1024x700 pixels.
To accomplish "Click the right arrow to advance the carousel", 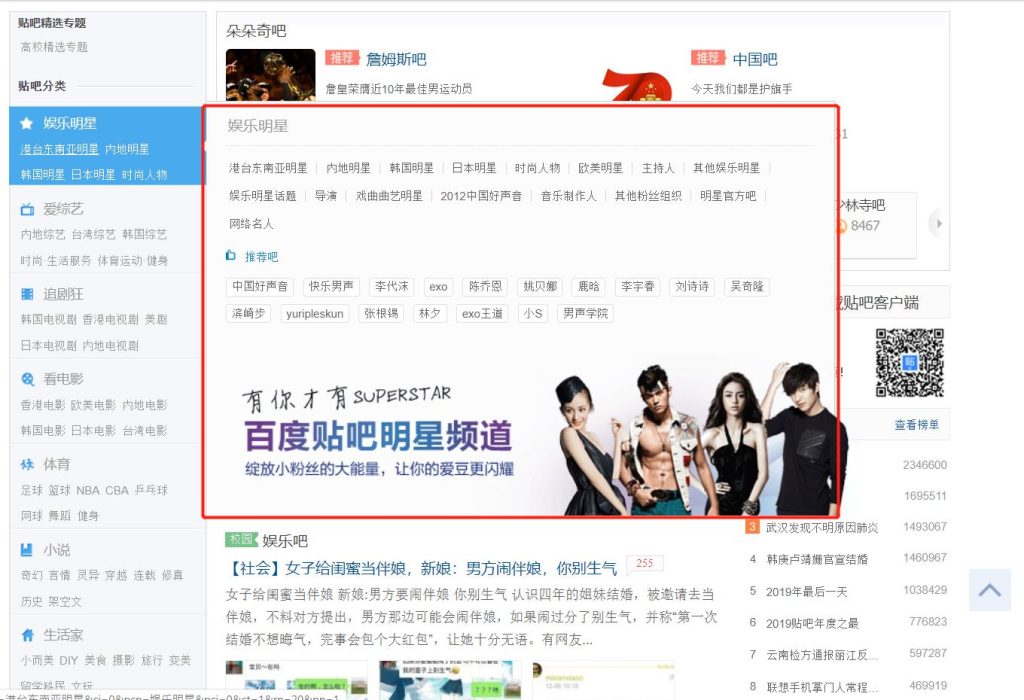I will [x=937, y=225].
